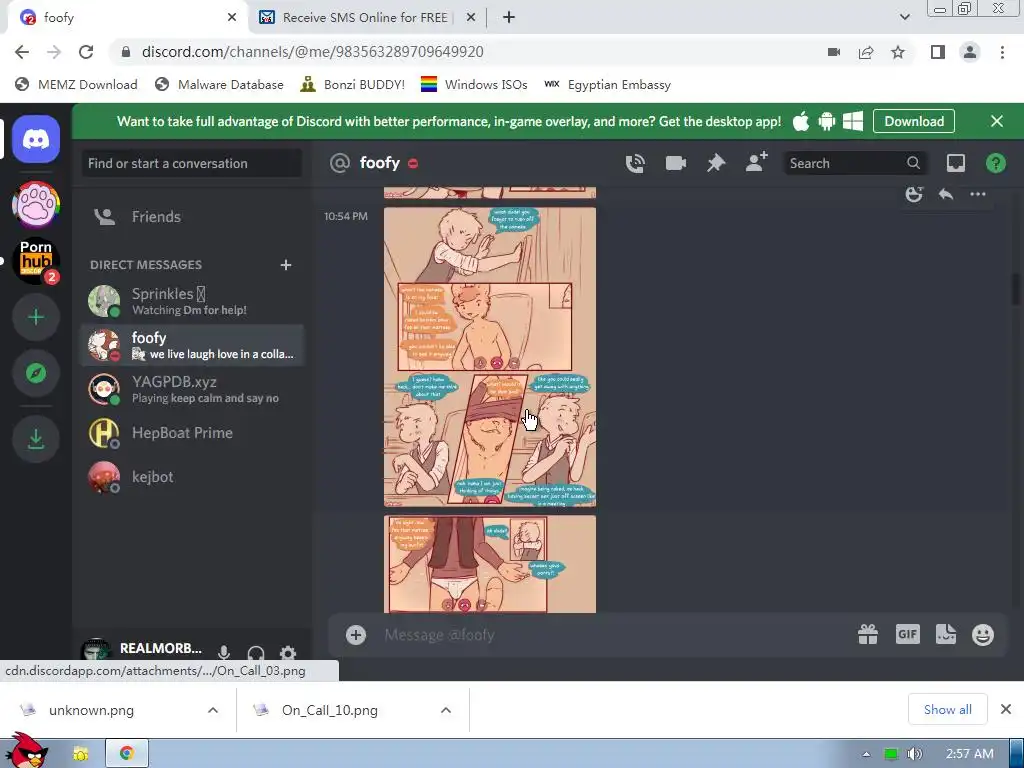The image size is (1024, 768).
Task: Open the sticker picker
Action: pos(946,634)
